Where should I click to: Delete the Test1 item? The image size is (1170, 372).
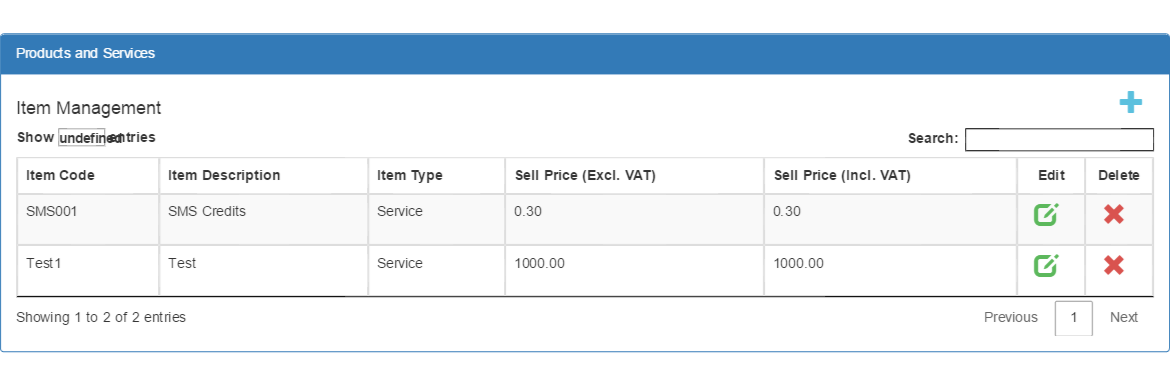[x=1114, y=265]
